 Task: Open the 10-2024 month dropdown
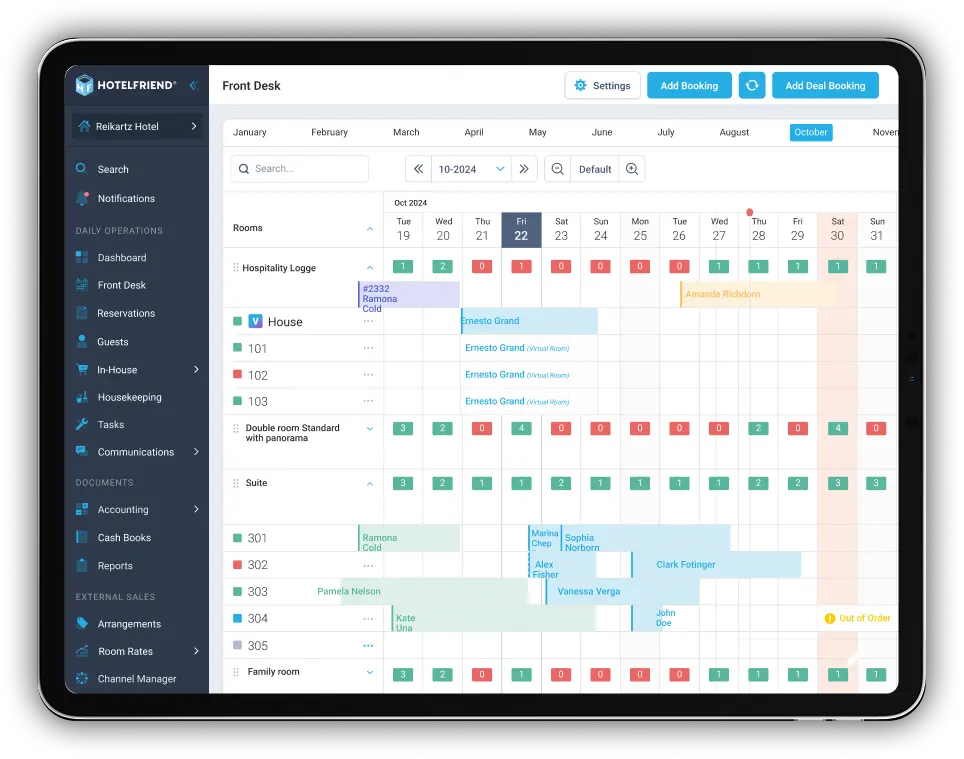pos(471,169)
